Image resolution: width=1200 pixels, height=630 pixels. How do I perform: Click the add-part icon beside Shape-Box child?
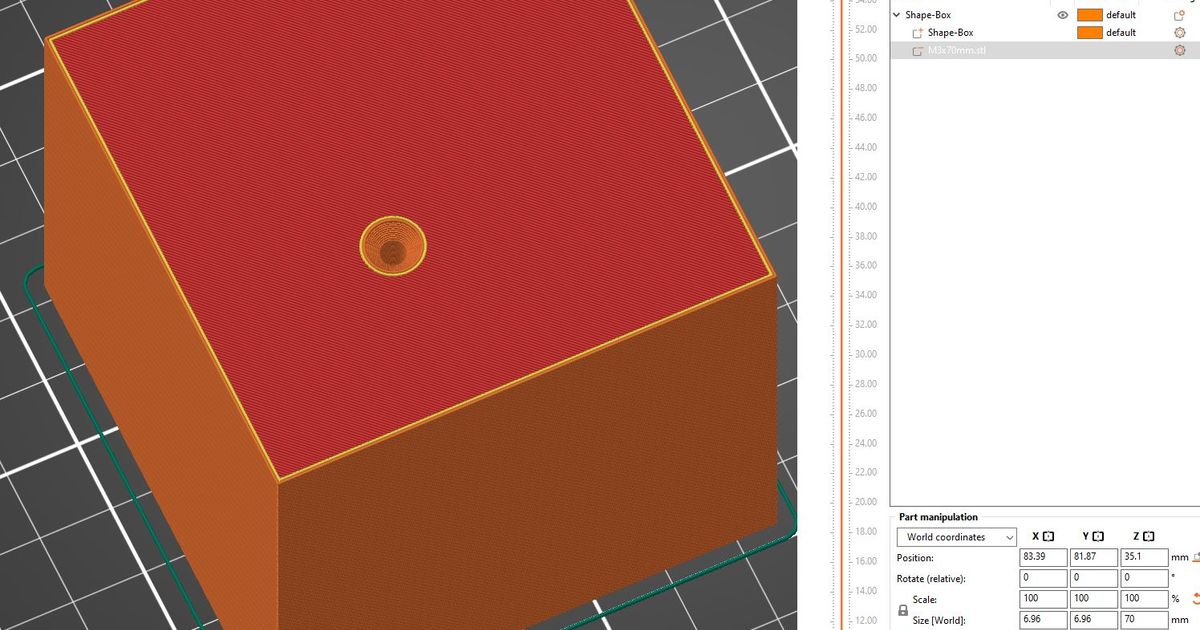pos(919,32)
